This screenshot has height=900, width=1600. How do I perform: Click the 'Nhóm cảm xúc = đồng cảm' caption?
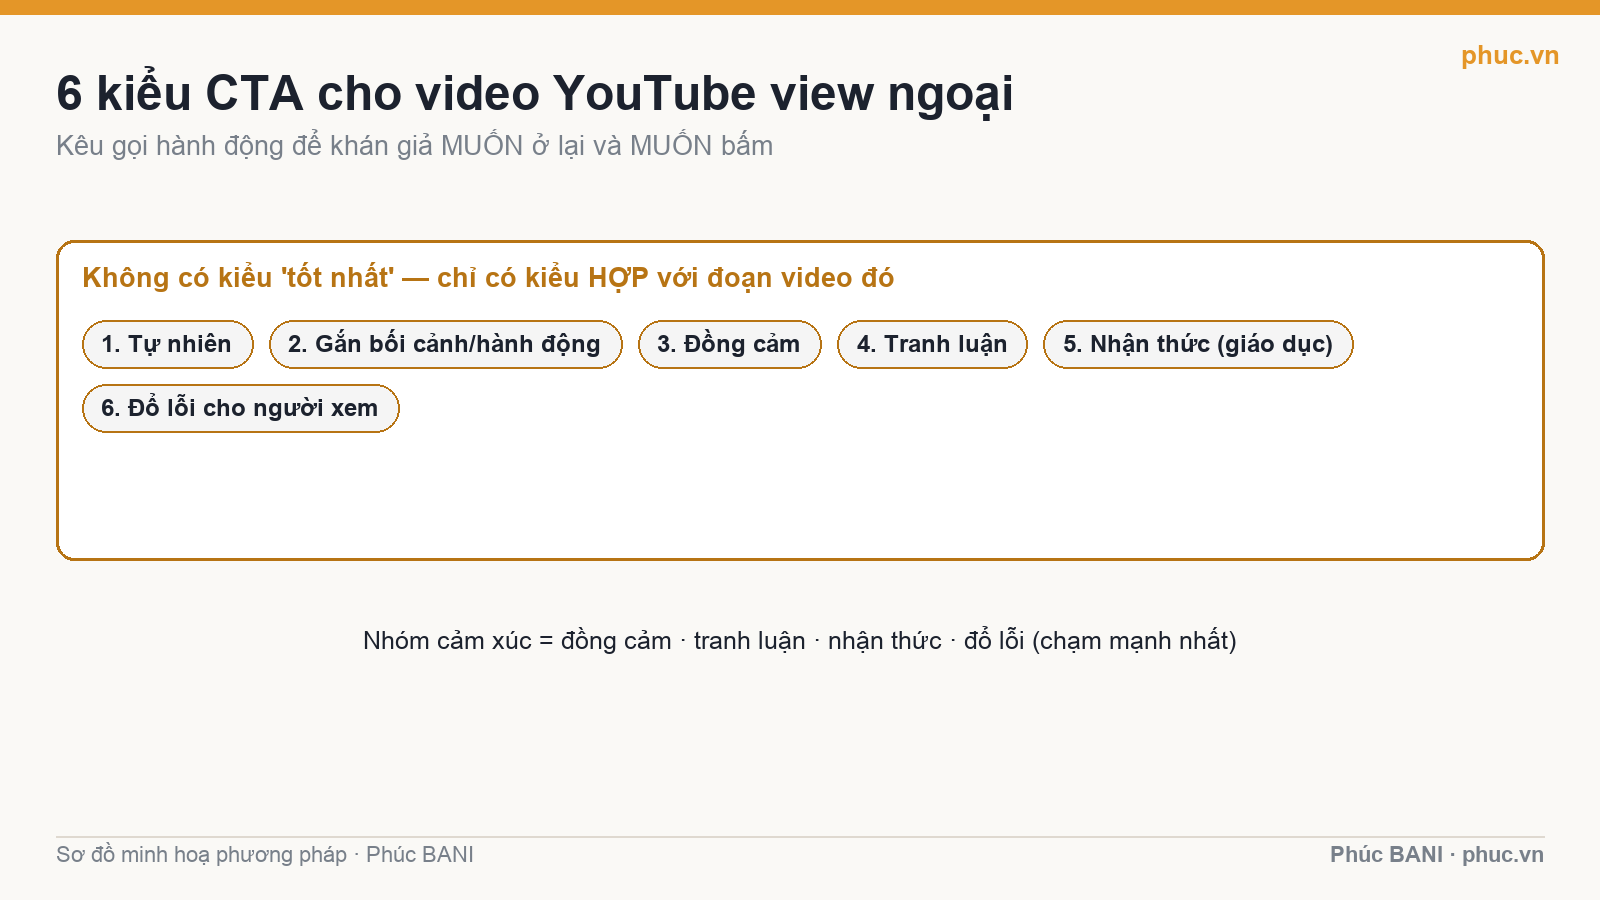pyautogui.click(x=800, y=641)
